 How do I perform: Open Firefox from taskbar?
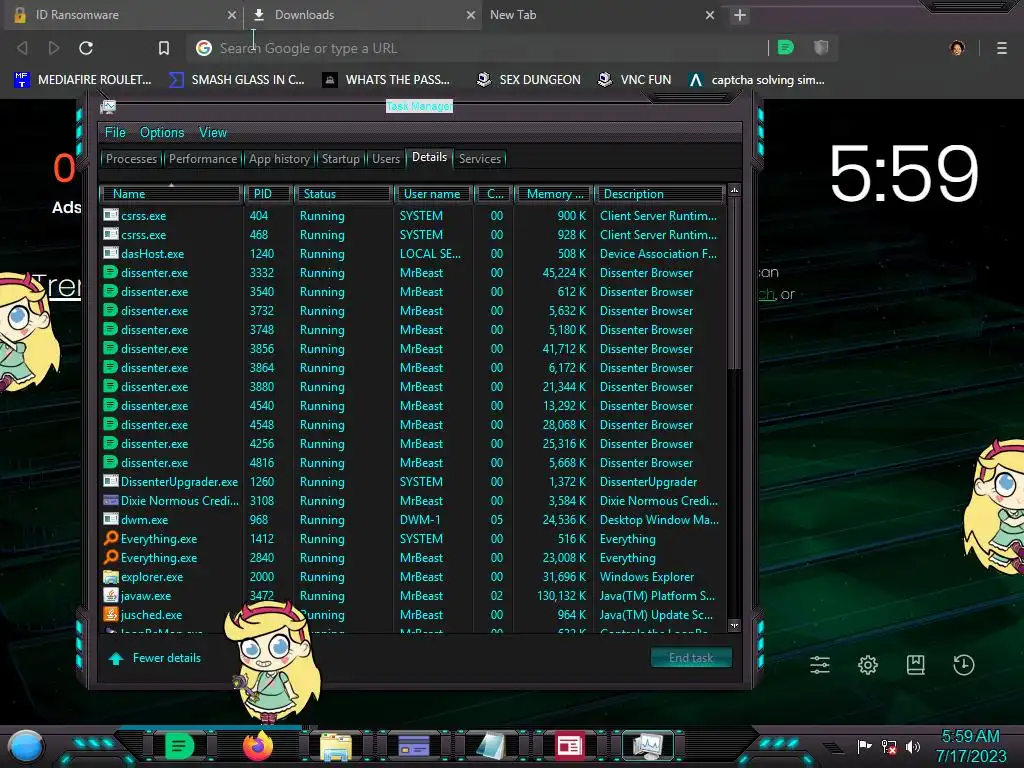point(258,746)
